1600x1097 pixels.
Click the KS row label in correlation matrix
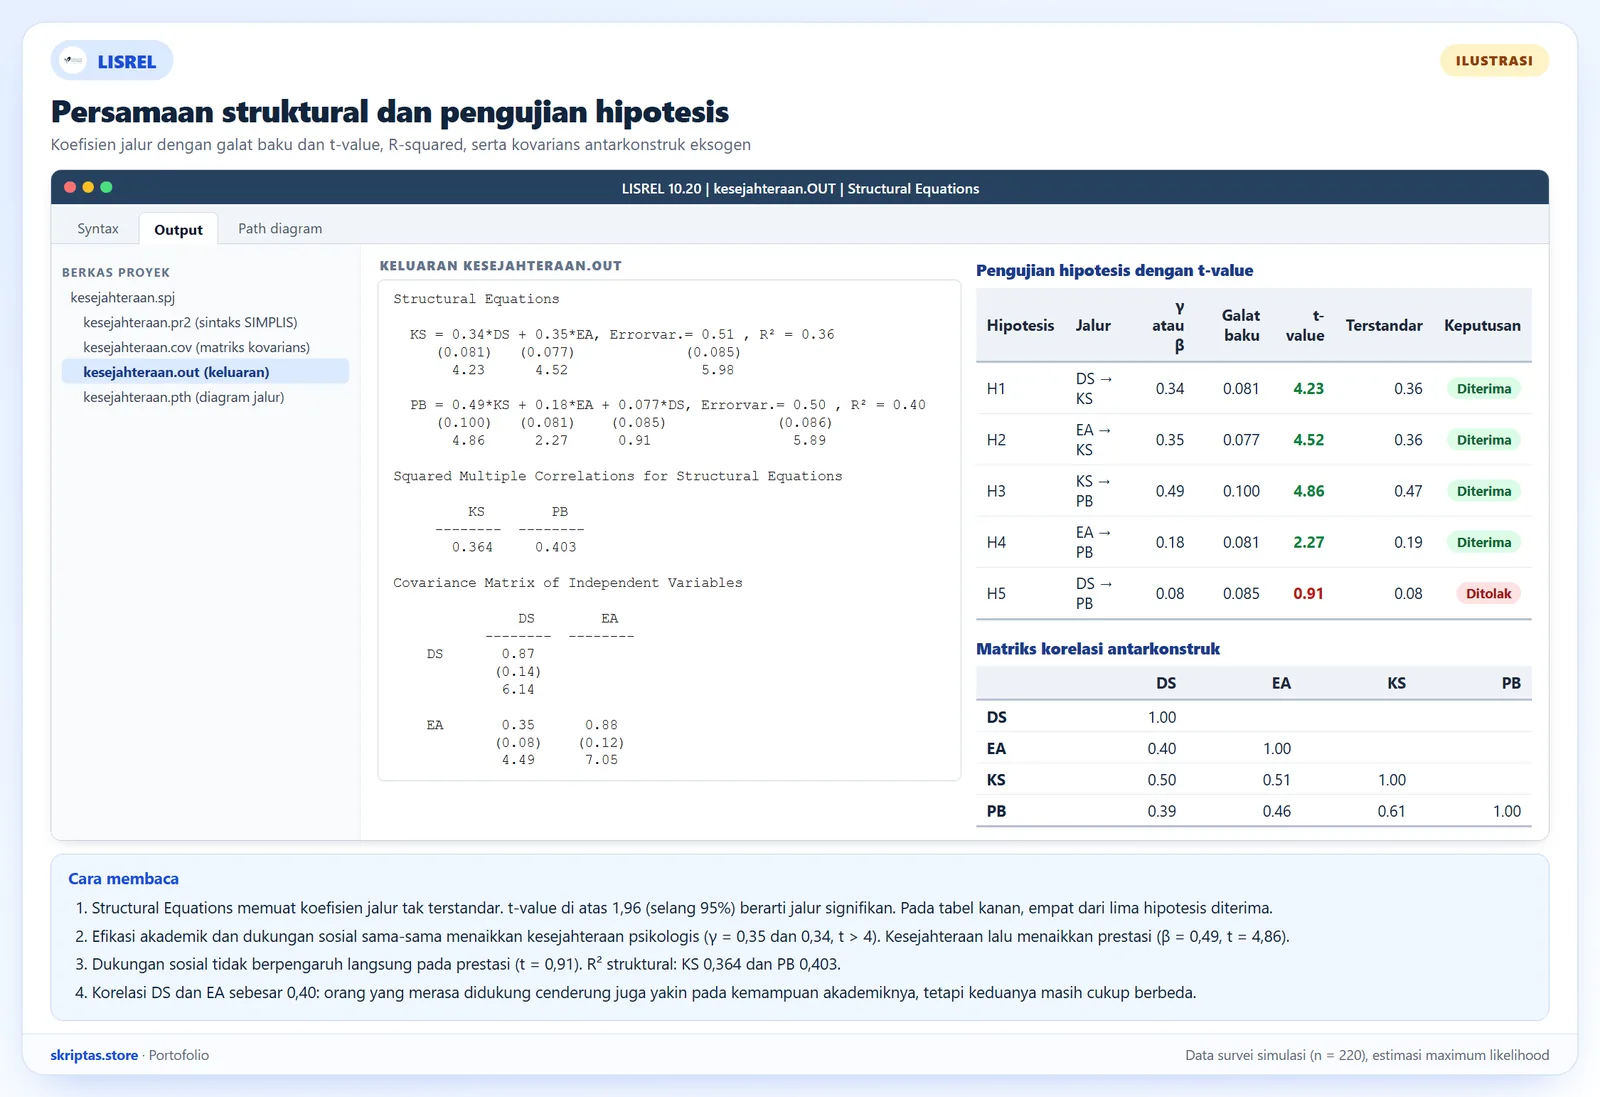[996, 780]
